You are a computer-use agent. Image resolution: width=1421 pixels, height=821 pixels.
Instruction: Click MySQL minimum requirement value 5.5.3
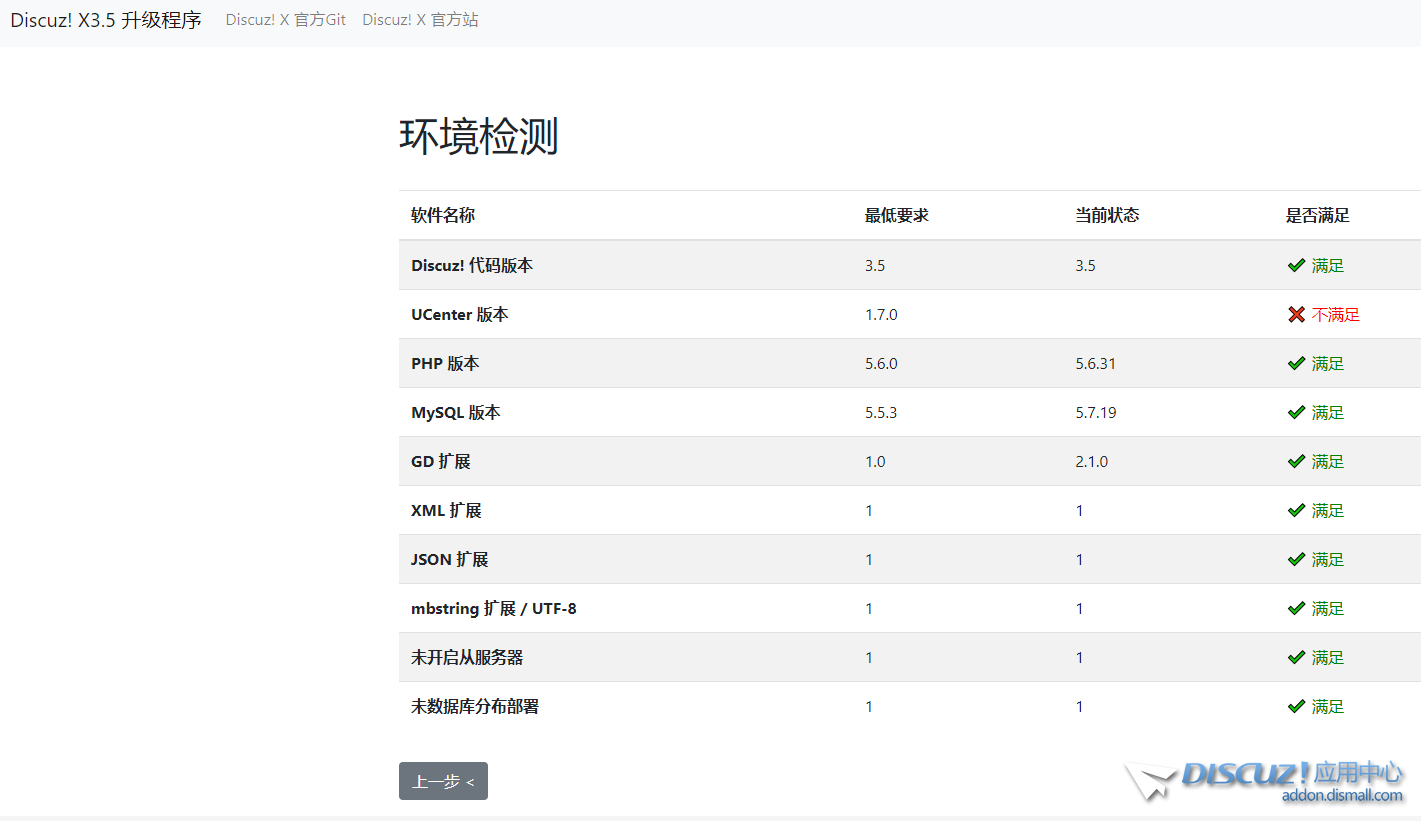click(x=881, y=412)
